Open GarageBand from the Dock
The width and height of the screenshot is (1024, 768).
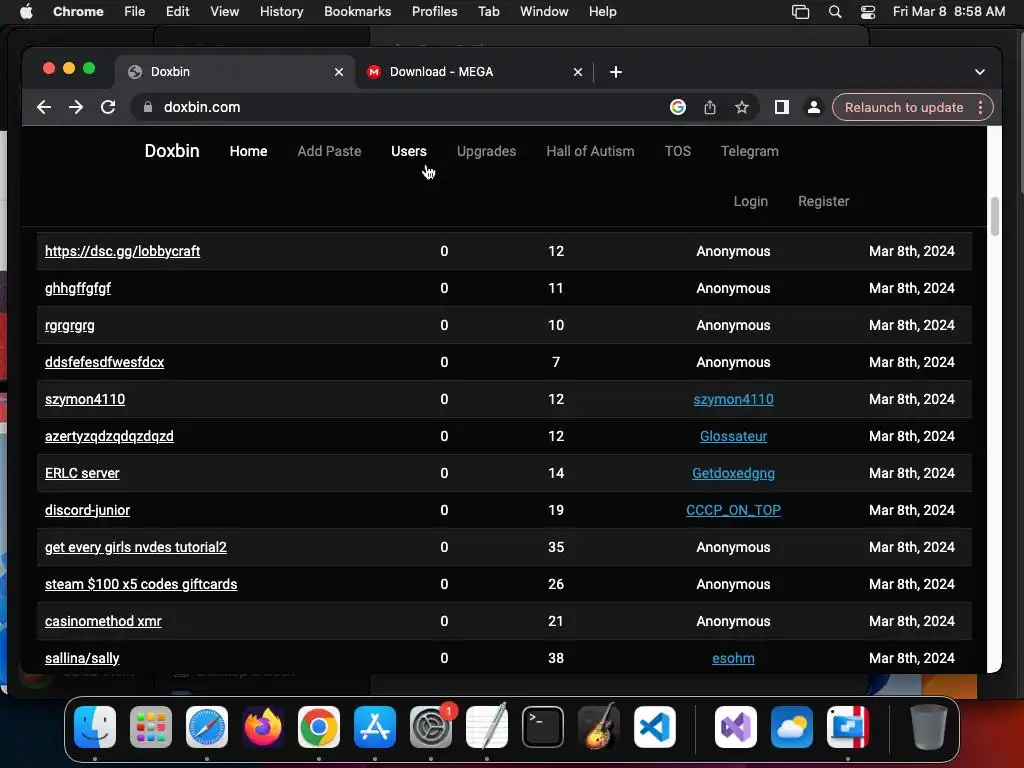tap(599, 727)
